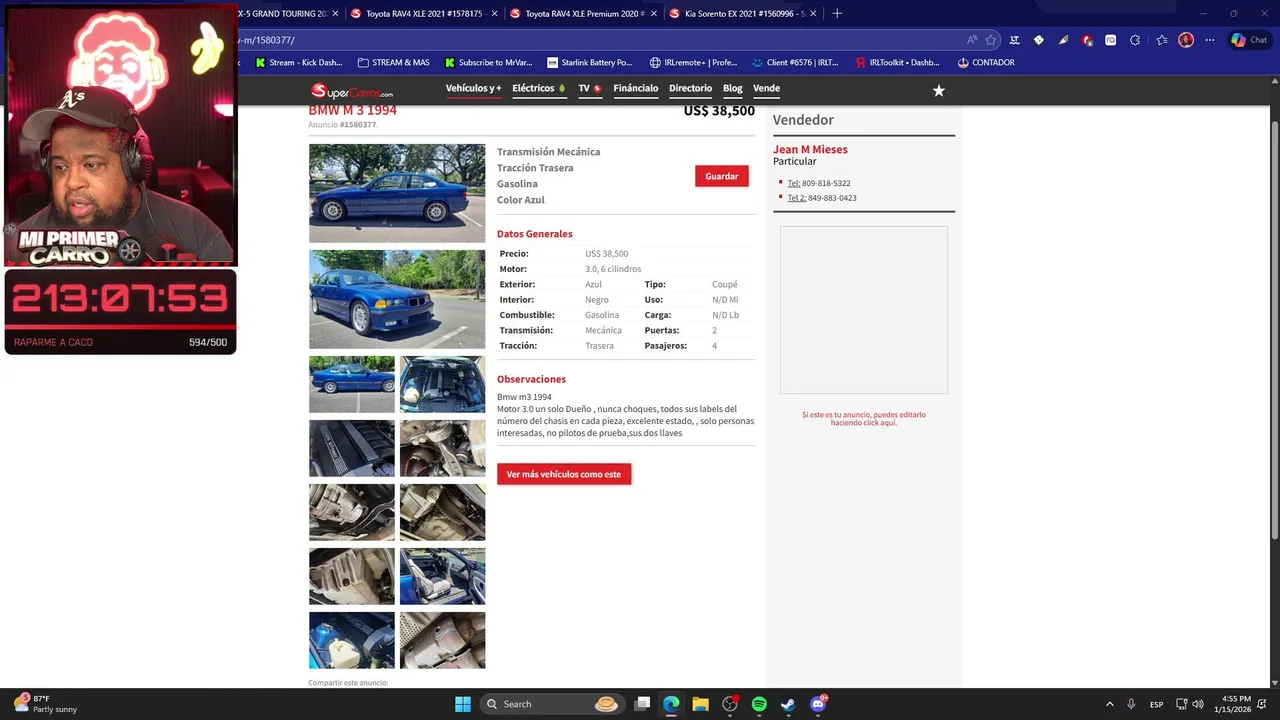The width and height of the screenshot is (1280, 720).
Task: Open Steam on taskbar
Action: pyautogui.click(x=788, y=704)
